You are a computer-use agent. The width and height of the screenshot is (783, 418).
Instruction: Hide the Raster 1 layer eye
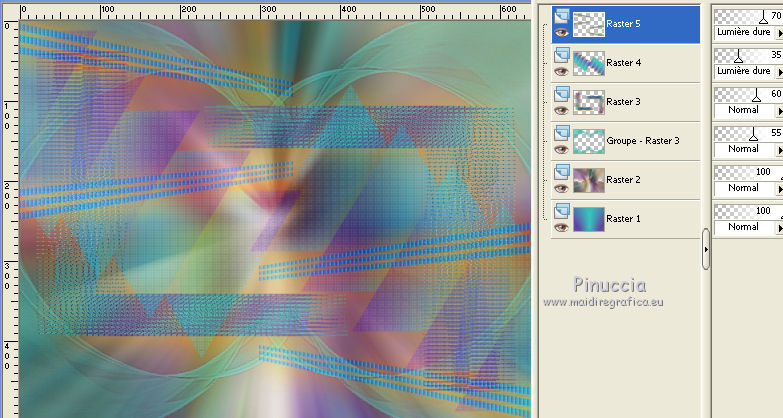click(561, 227)
